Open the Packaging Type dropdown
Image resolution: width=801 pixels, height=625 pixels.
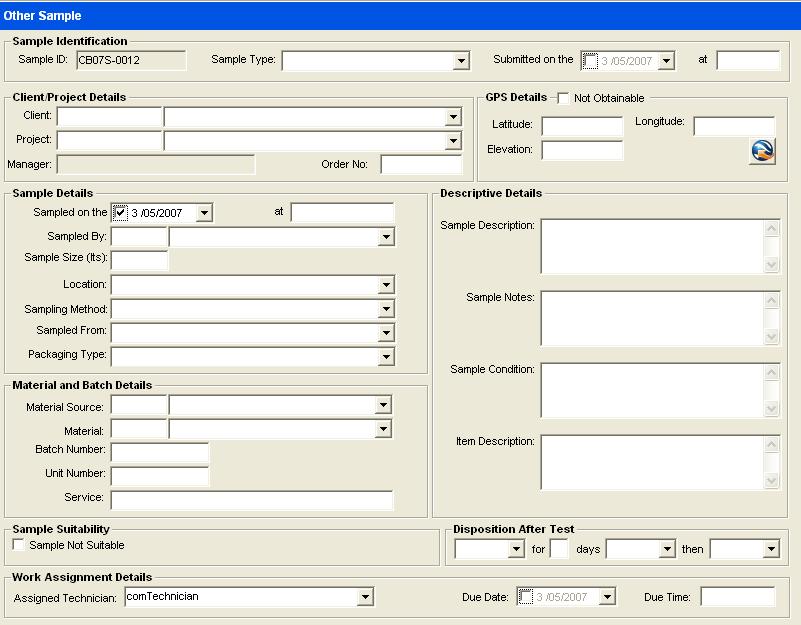coord(386,357)
